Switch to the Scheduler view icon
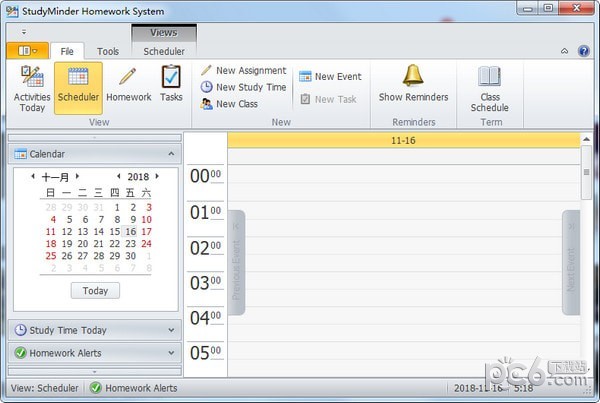The image size is (600, 403). click(78, 88)
